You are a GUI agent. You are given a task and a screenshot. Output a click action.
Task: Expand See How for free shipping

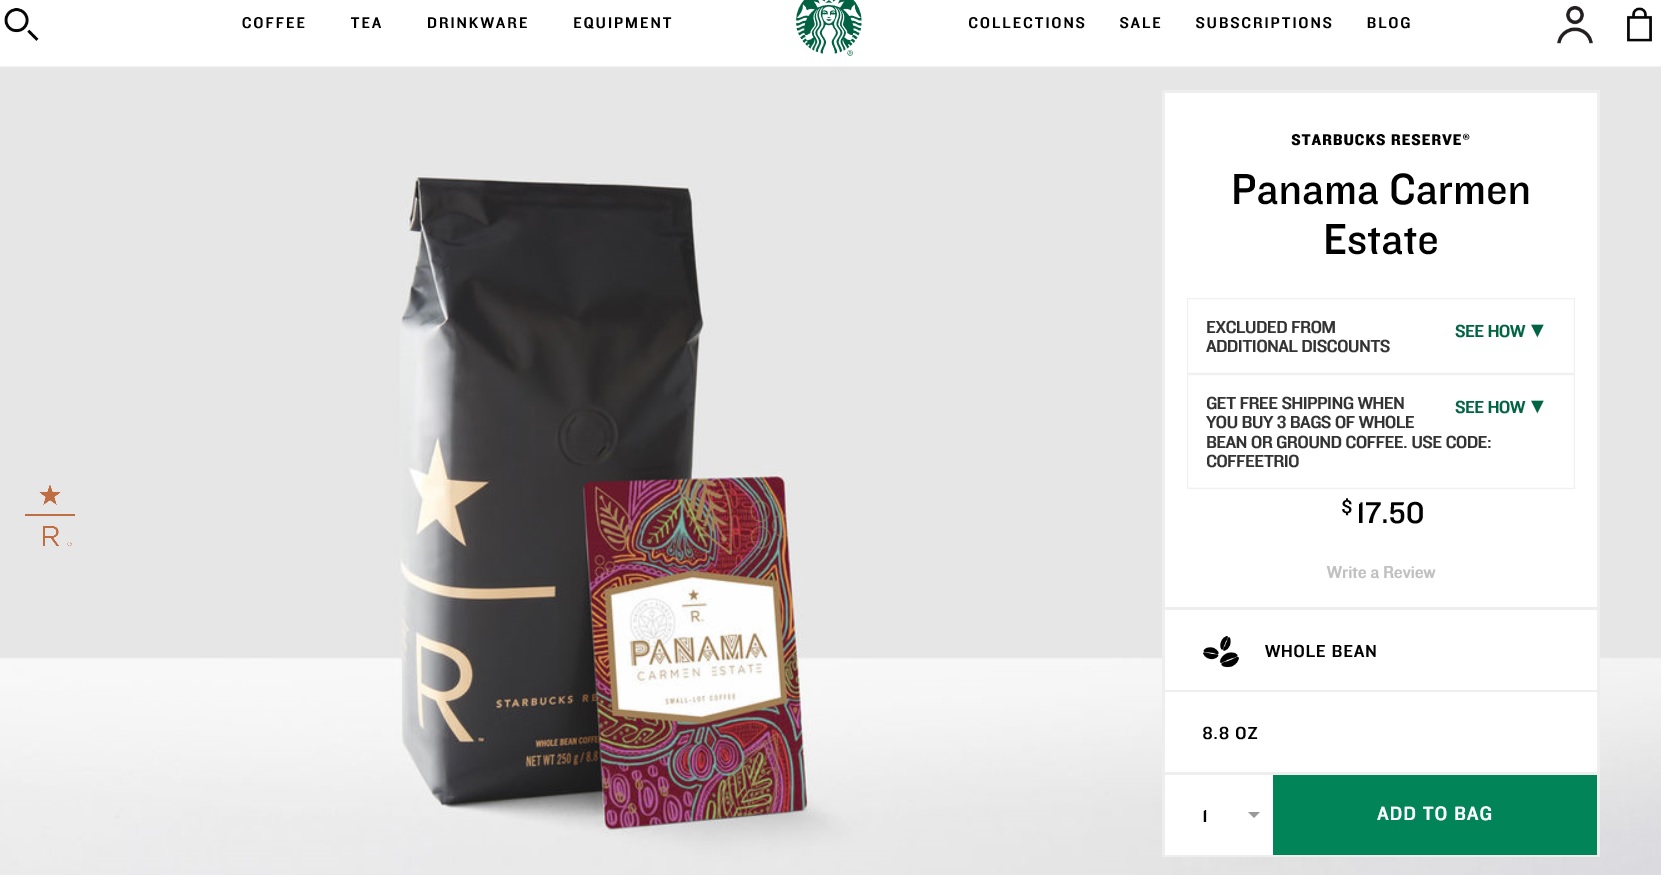click(x=1499, y=407)
